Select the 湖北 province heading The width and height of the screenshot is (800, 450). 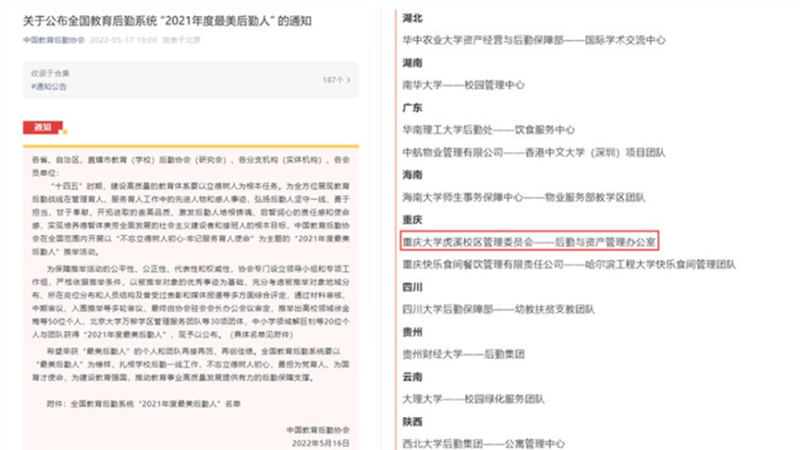[x=412, y=18]
